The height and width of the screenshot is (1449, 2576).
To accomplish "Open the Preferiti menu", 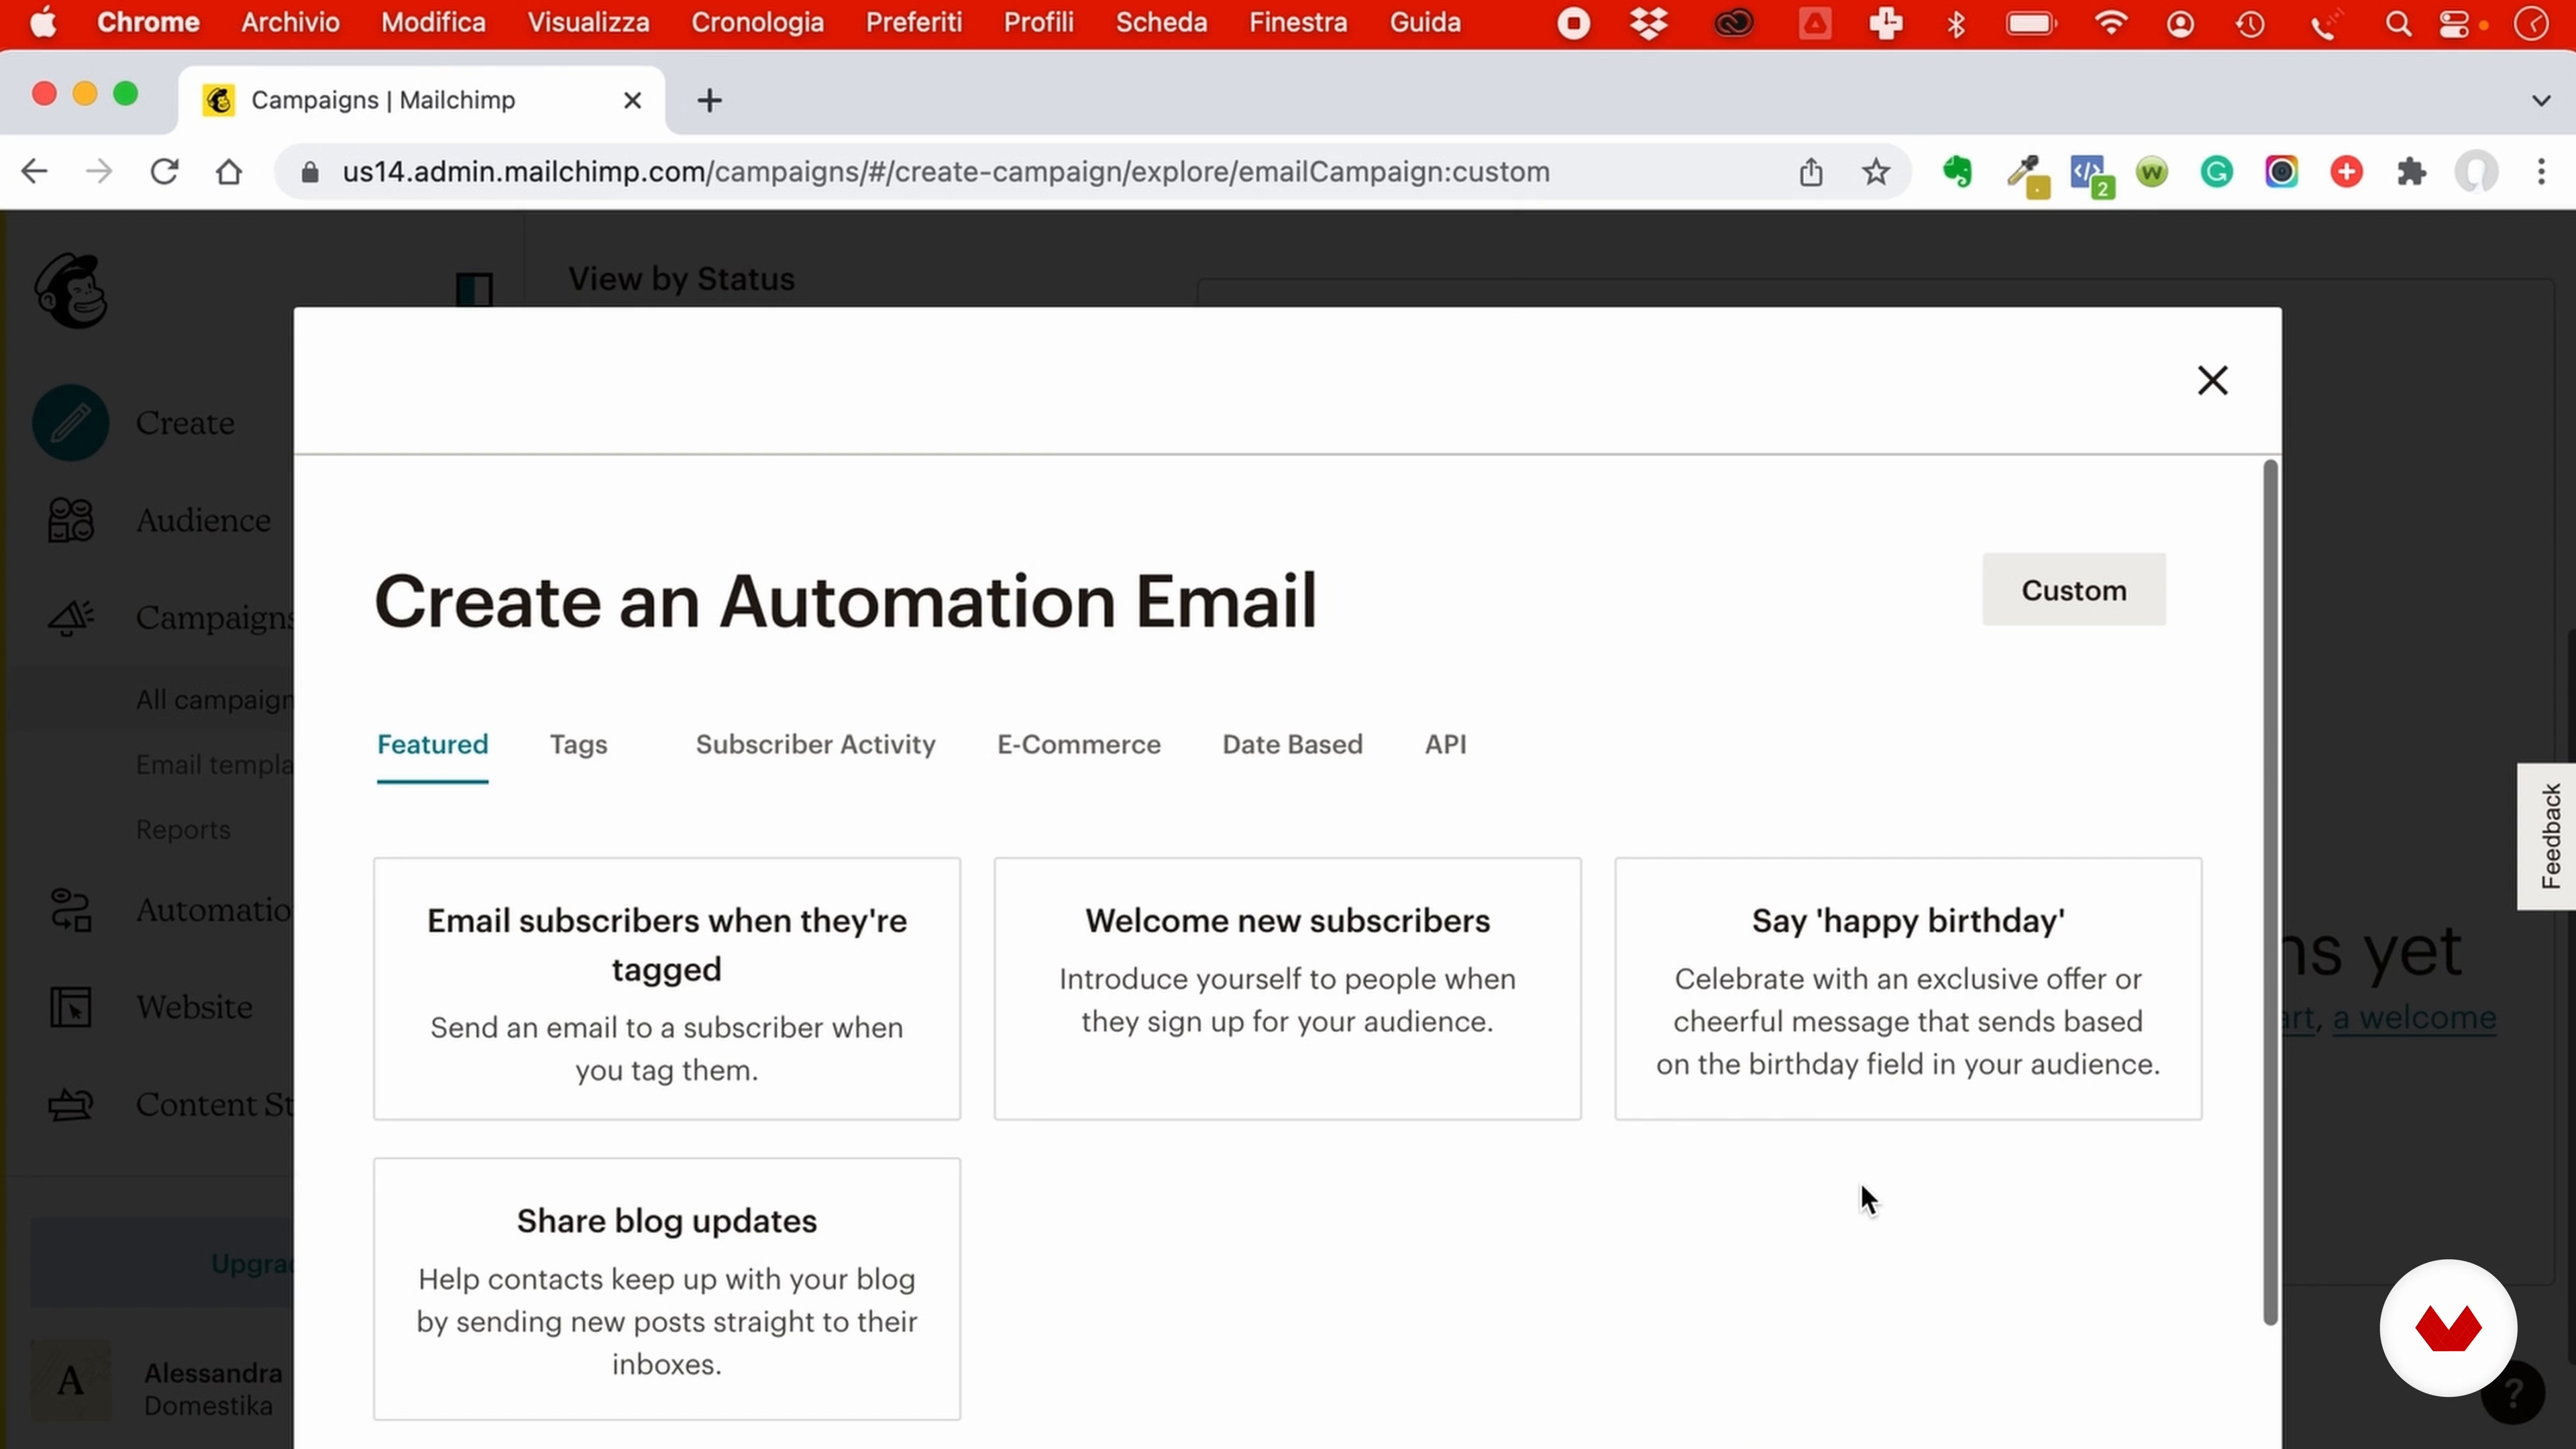I will (x=913, y=22).
